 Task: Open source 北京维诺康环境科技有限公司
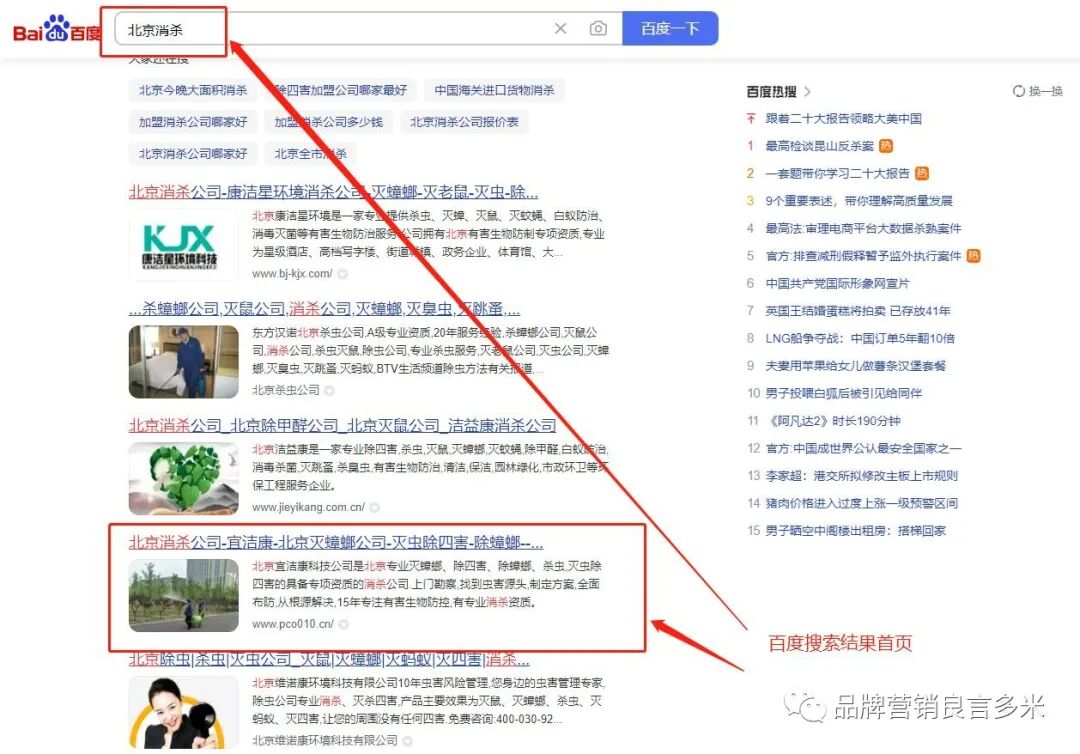pyautogui.click(x=325, y=740)
